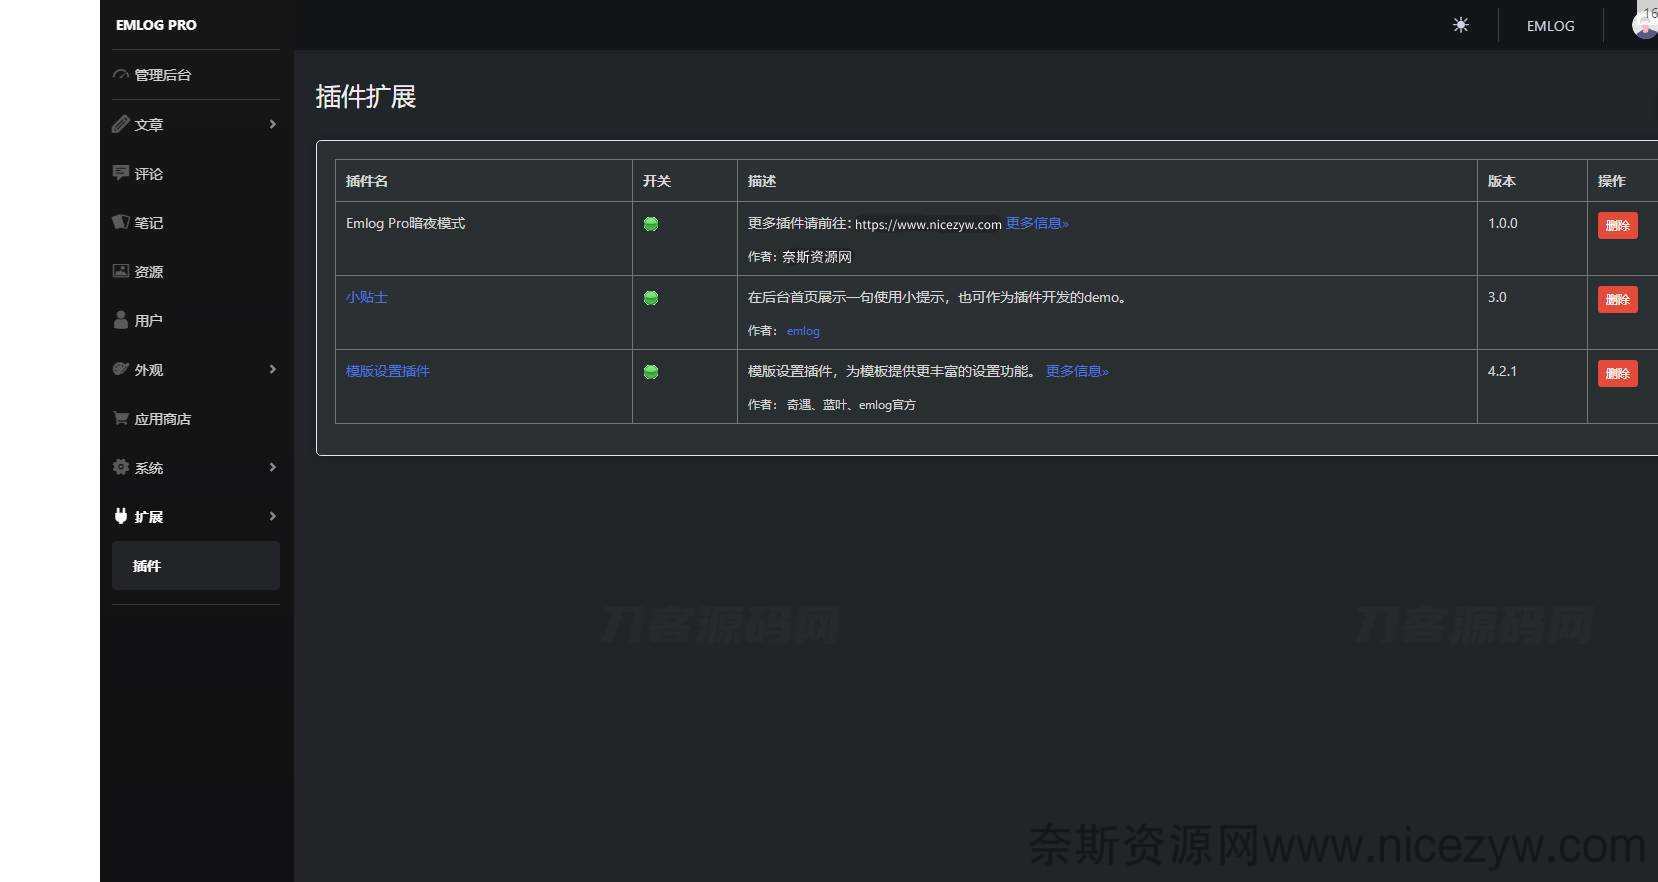The image size is (1658, 882).
Task: Expand the 外观 menu chevron
Action: coord(273,369)
